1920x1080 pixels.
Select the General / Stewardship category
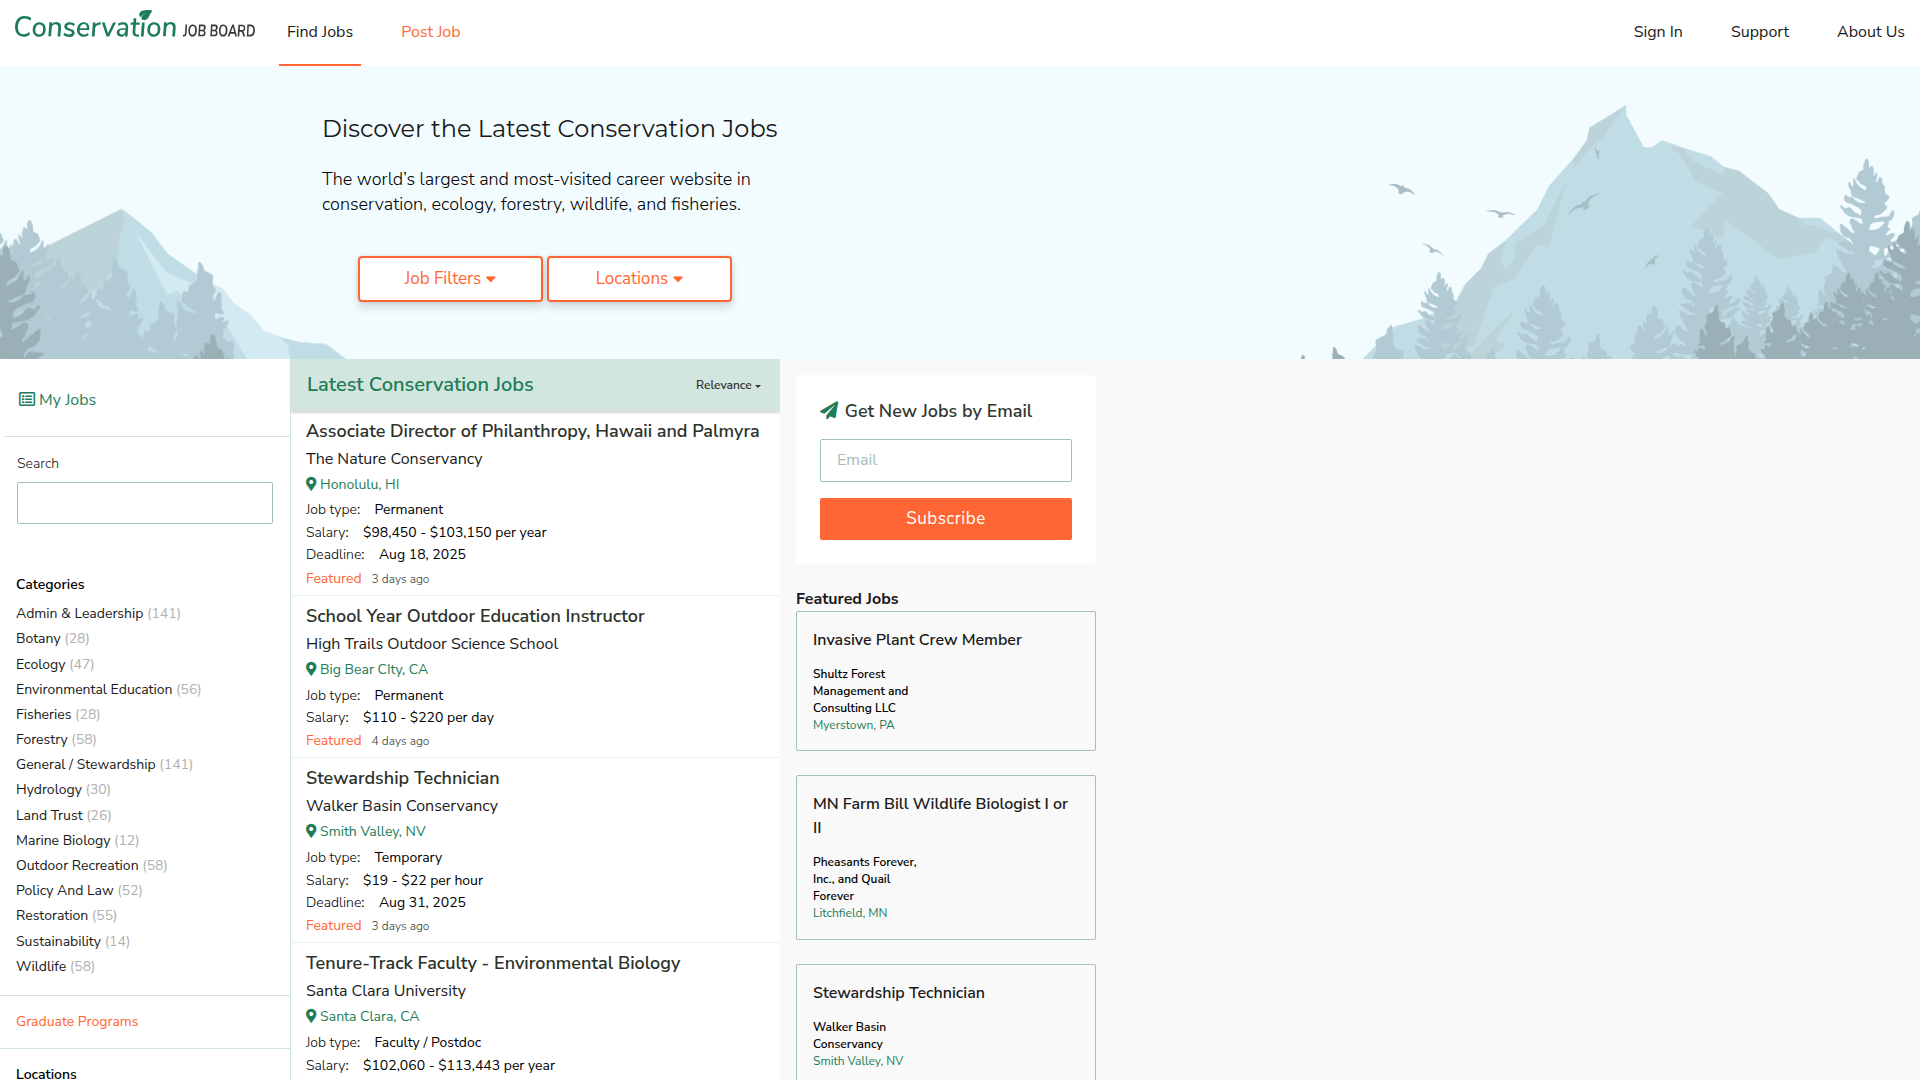tap(86, 764)
